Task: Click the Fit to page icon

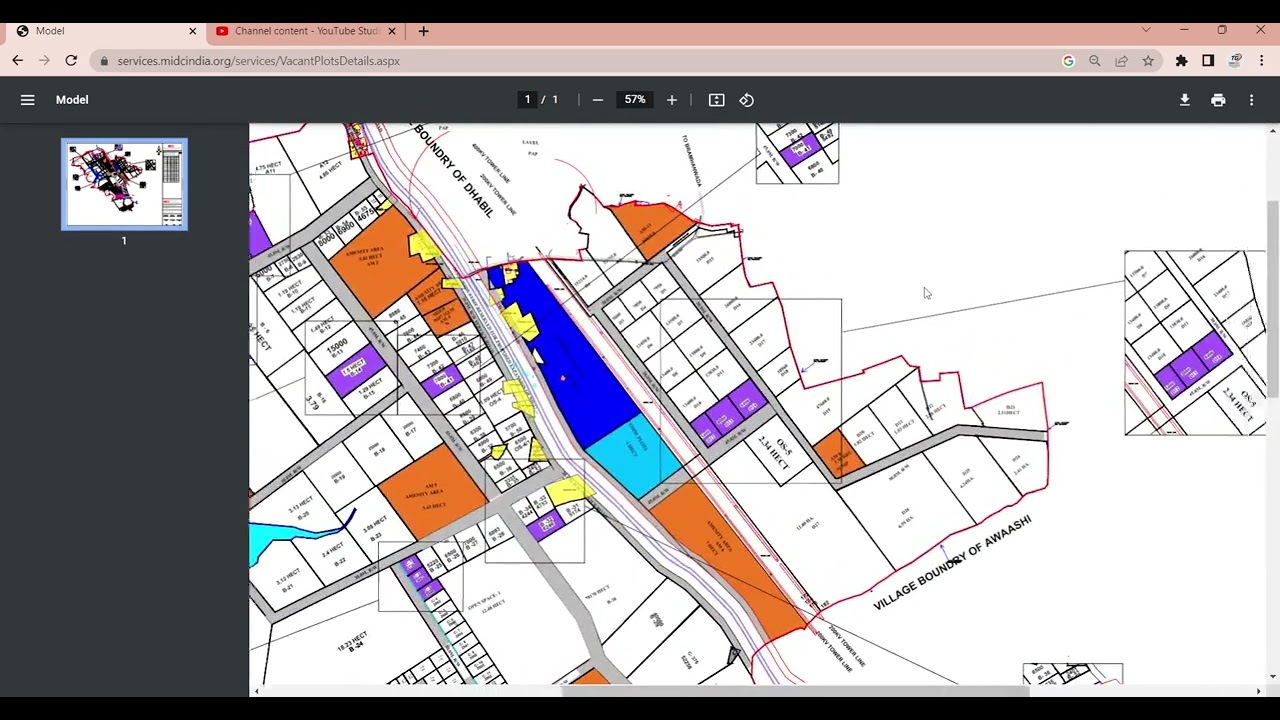Action: point(716,100)
